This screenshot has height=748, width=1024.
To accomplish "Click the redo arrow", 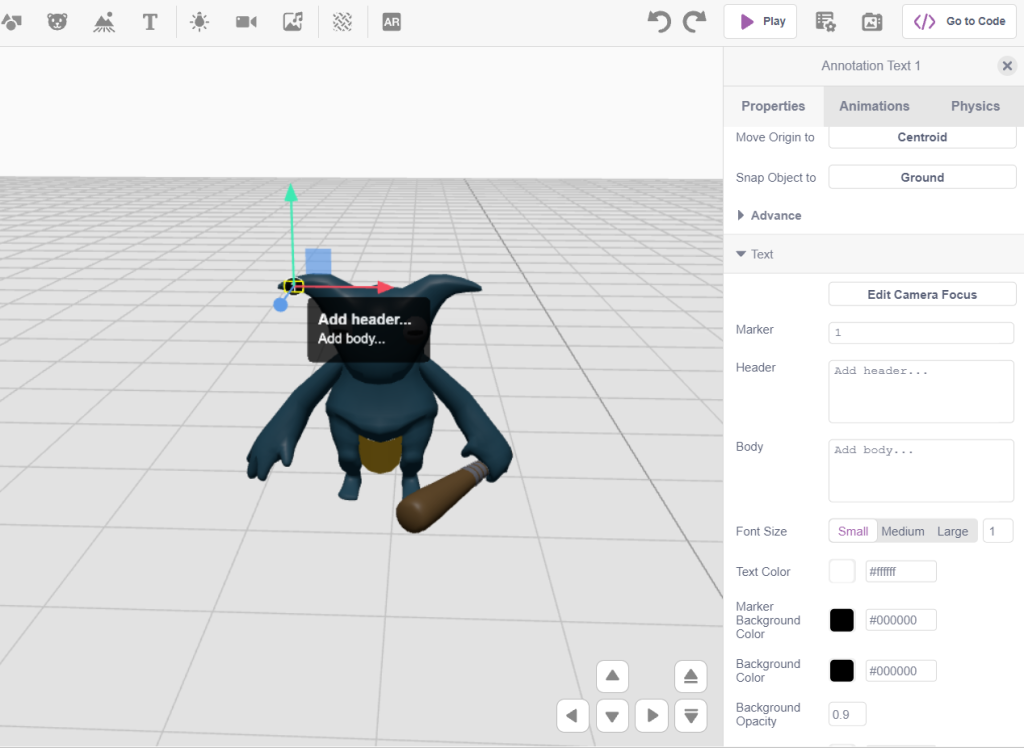I will click(694, 21).
